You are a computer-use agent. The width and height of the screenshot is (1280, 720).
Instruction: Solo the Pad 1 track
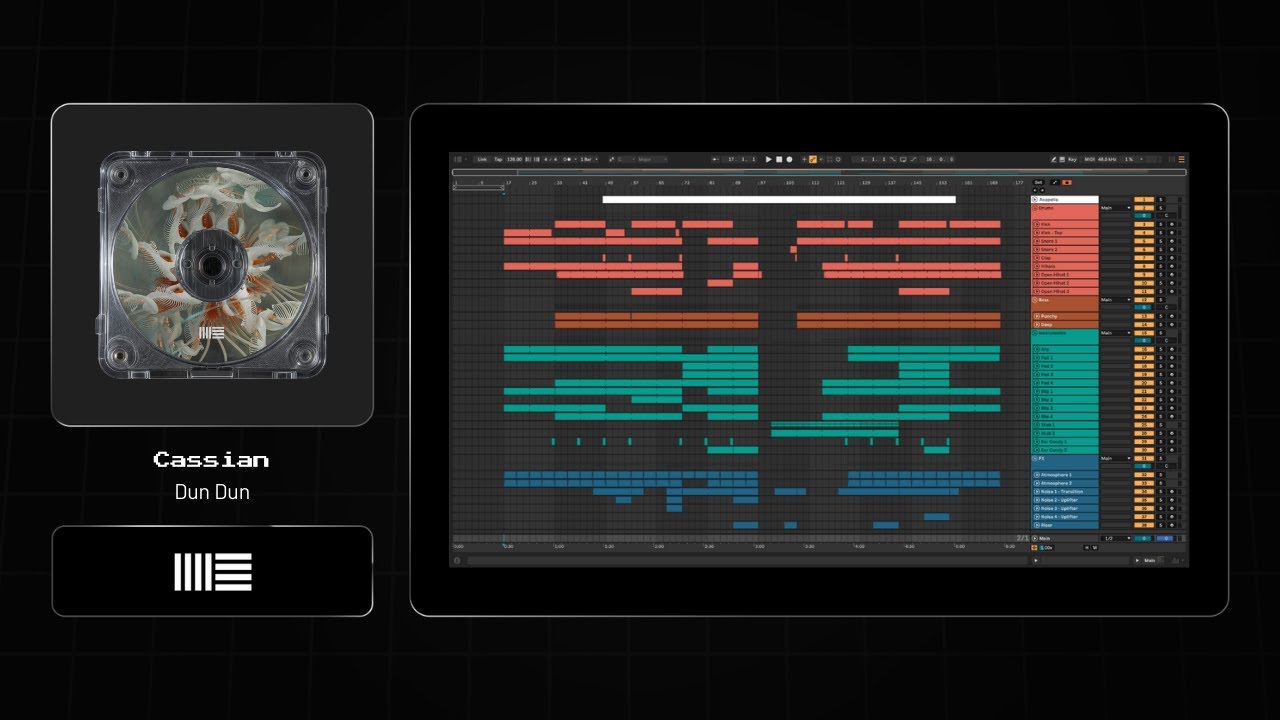click(1160, 358)
